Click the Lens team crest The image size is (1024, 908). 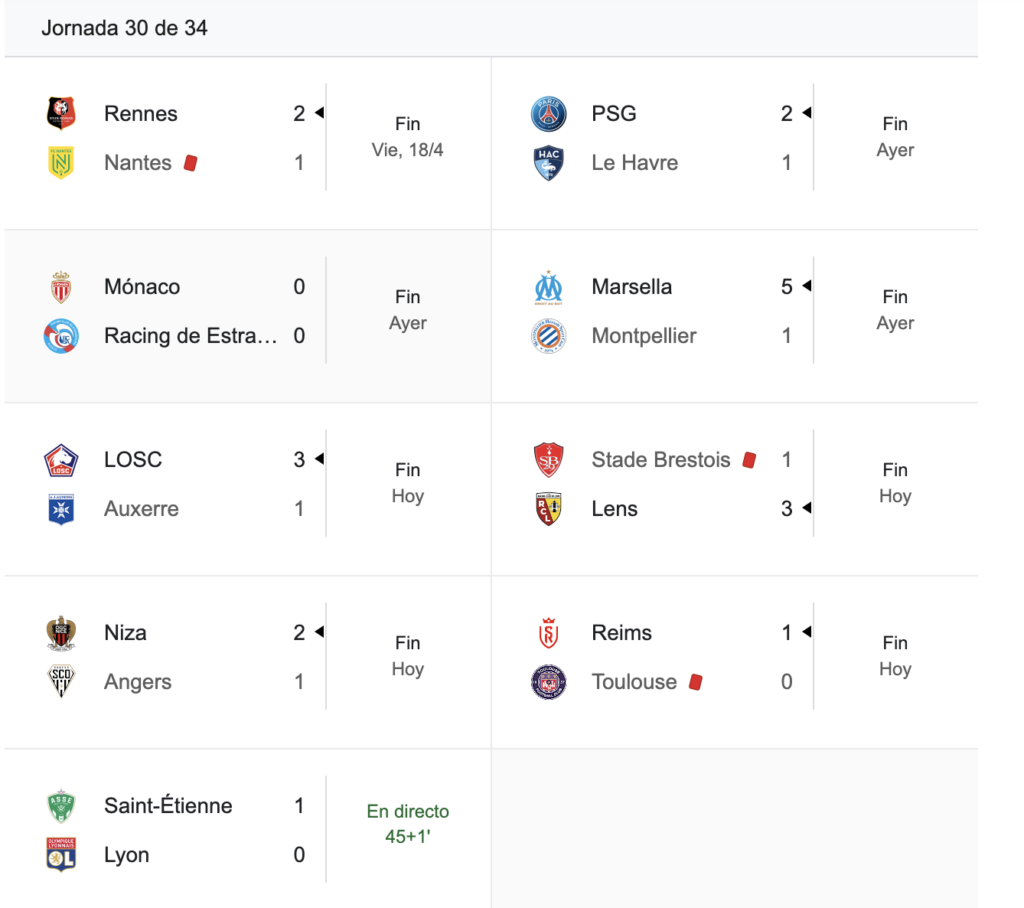(x=549, y=509)
